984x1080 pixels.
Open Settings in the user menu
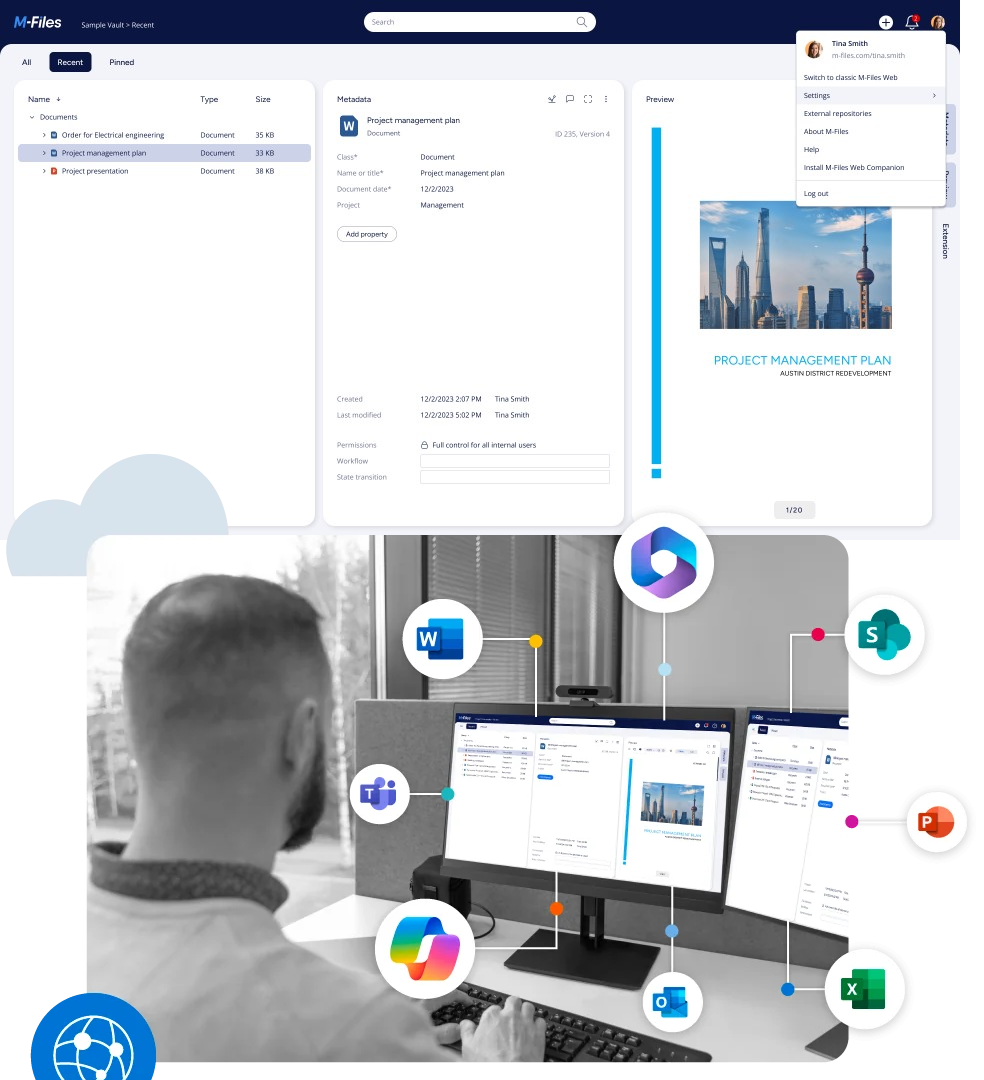pyautogui.click(x=870, y=96)
